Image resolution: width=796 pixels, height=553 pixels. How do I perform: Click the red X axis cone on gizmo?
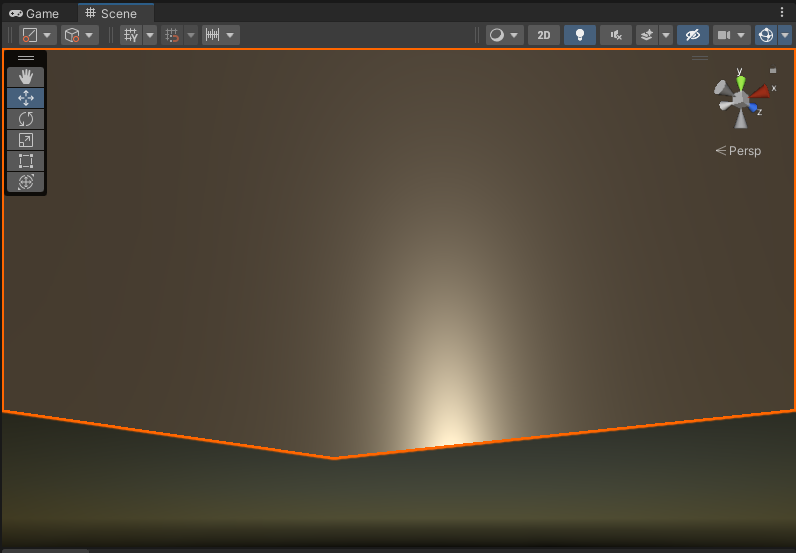(x=761, y=91)
